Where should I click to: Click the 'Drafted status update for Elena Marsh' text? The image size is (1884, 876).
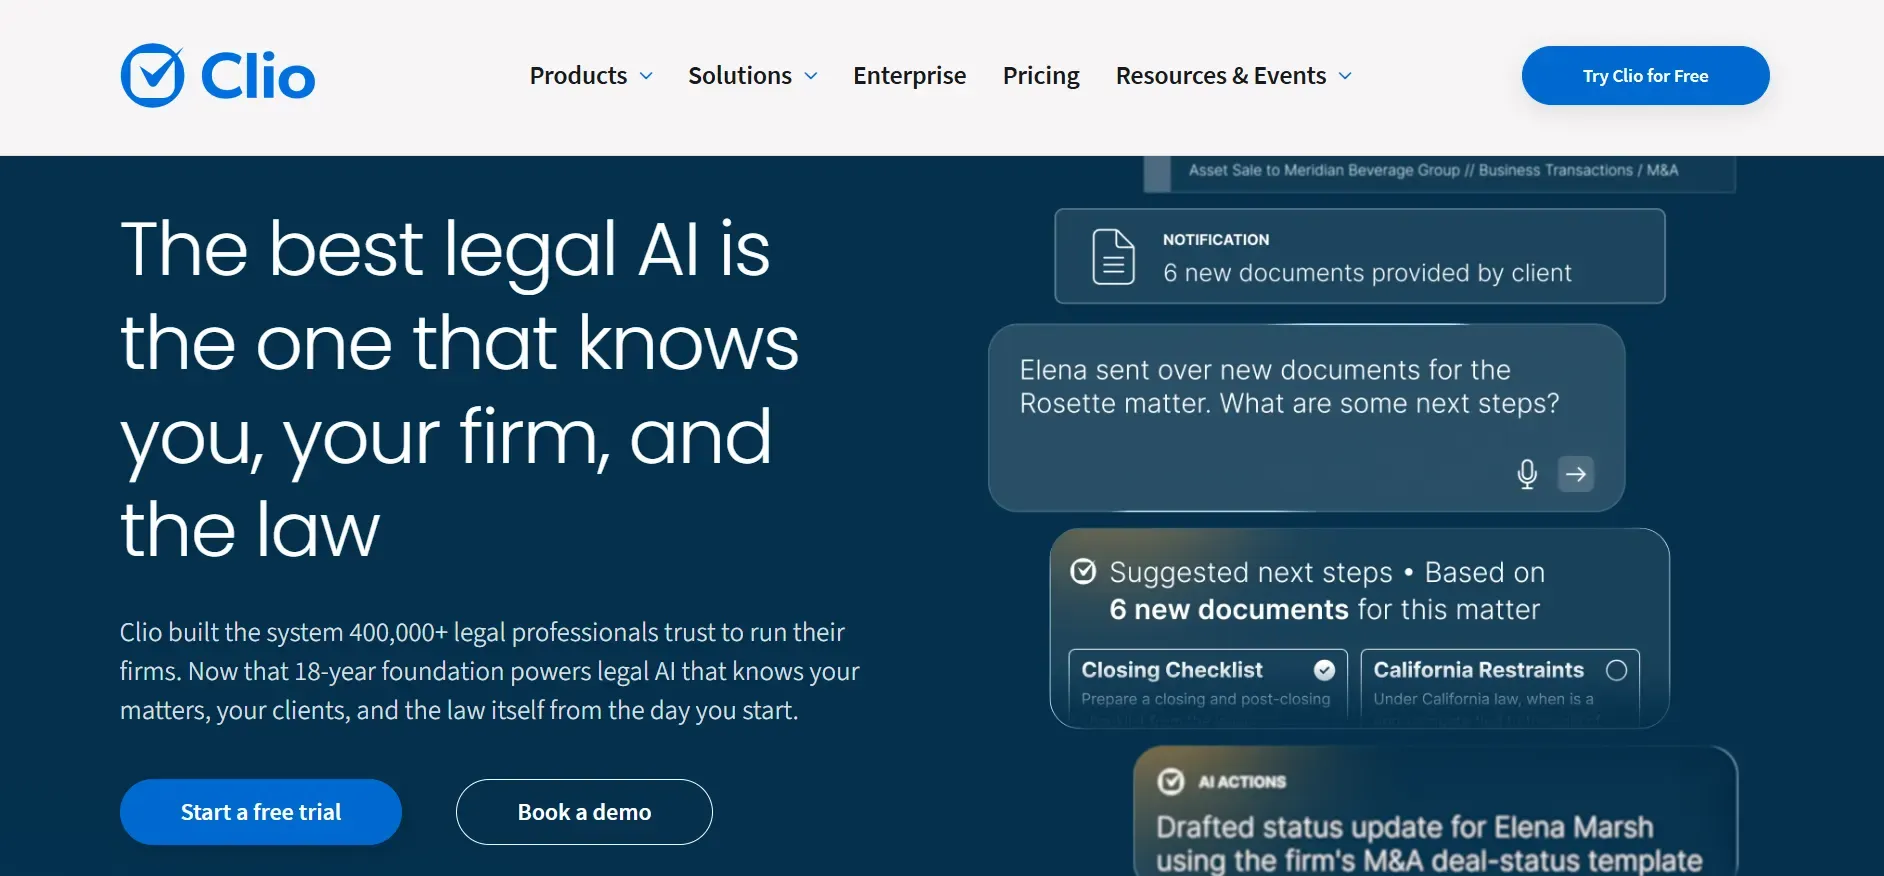pos(1429,843)
